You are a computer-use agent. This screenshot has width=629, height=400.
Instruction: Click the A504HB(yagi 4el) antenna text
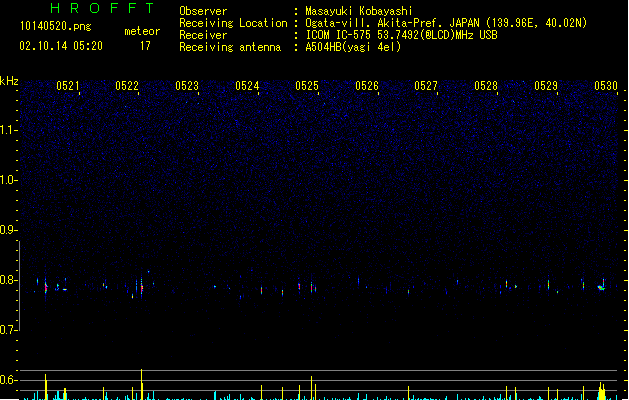(353, 47)
